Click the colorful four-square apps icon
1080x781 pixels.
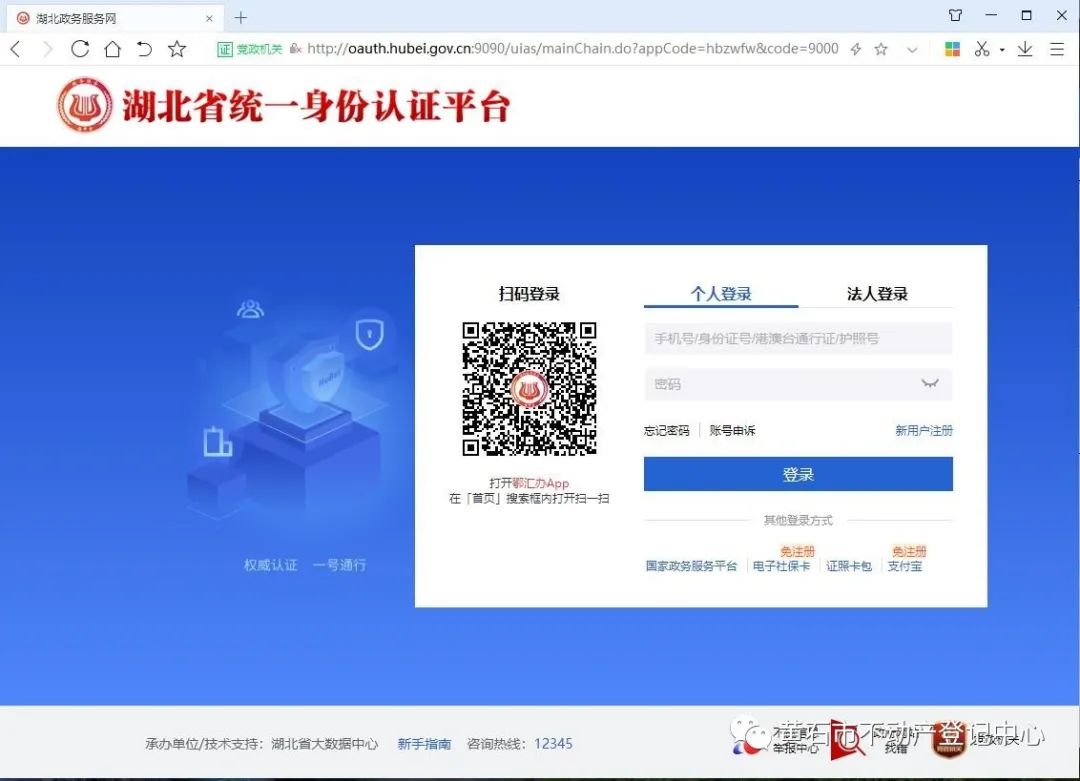(952, 49)
